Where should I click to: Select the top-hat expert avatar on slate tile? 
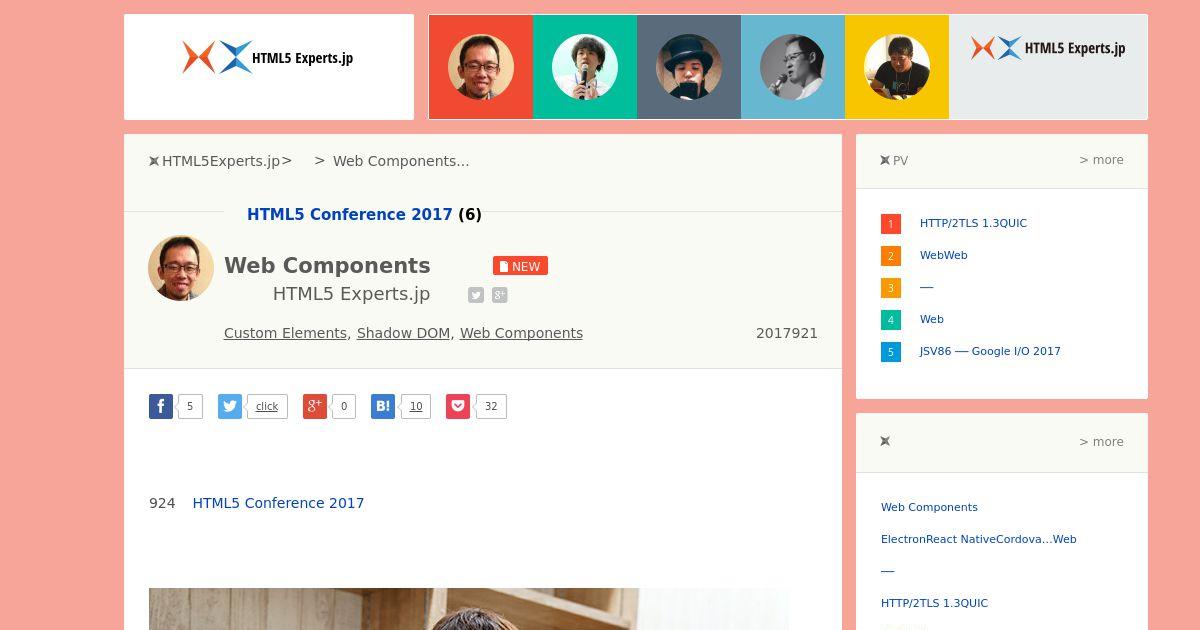(x=689, y=67)
